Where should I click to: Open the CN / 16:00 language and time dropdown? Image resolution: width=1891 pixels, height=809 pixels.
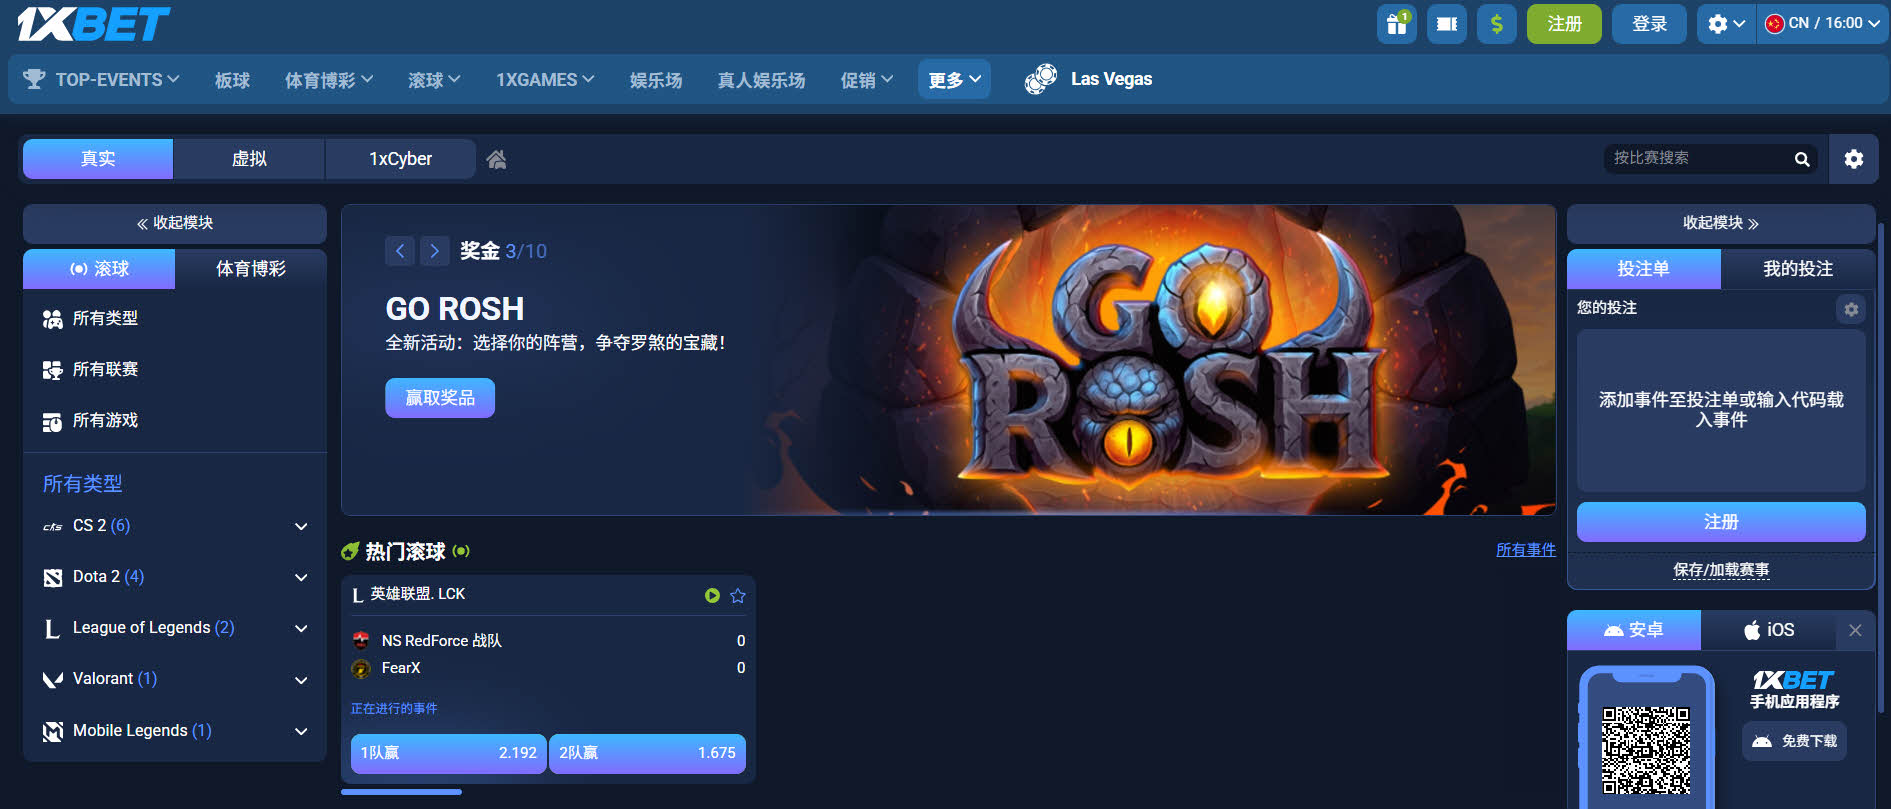(x=1822, y=23)
